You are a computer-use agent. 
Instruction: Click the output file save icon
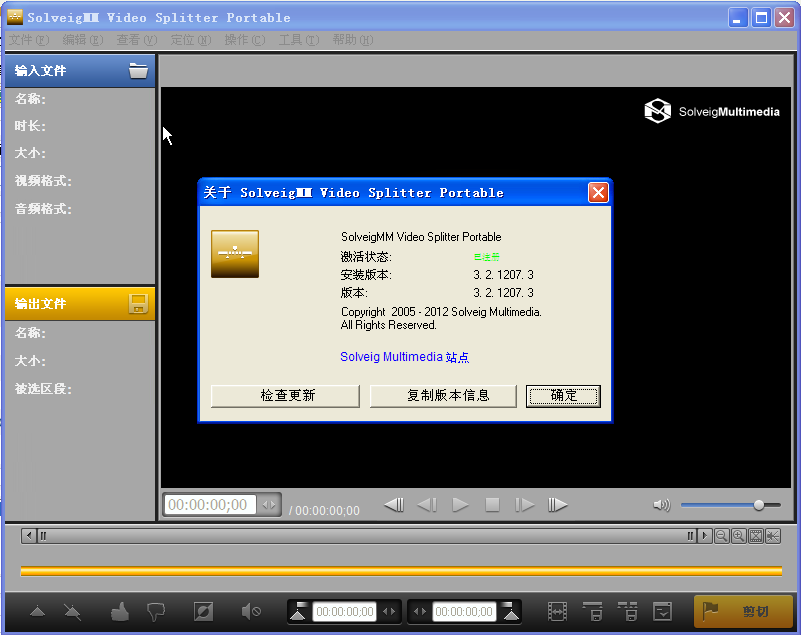point(139,303)
